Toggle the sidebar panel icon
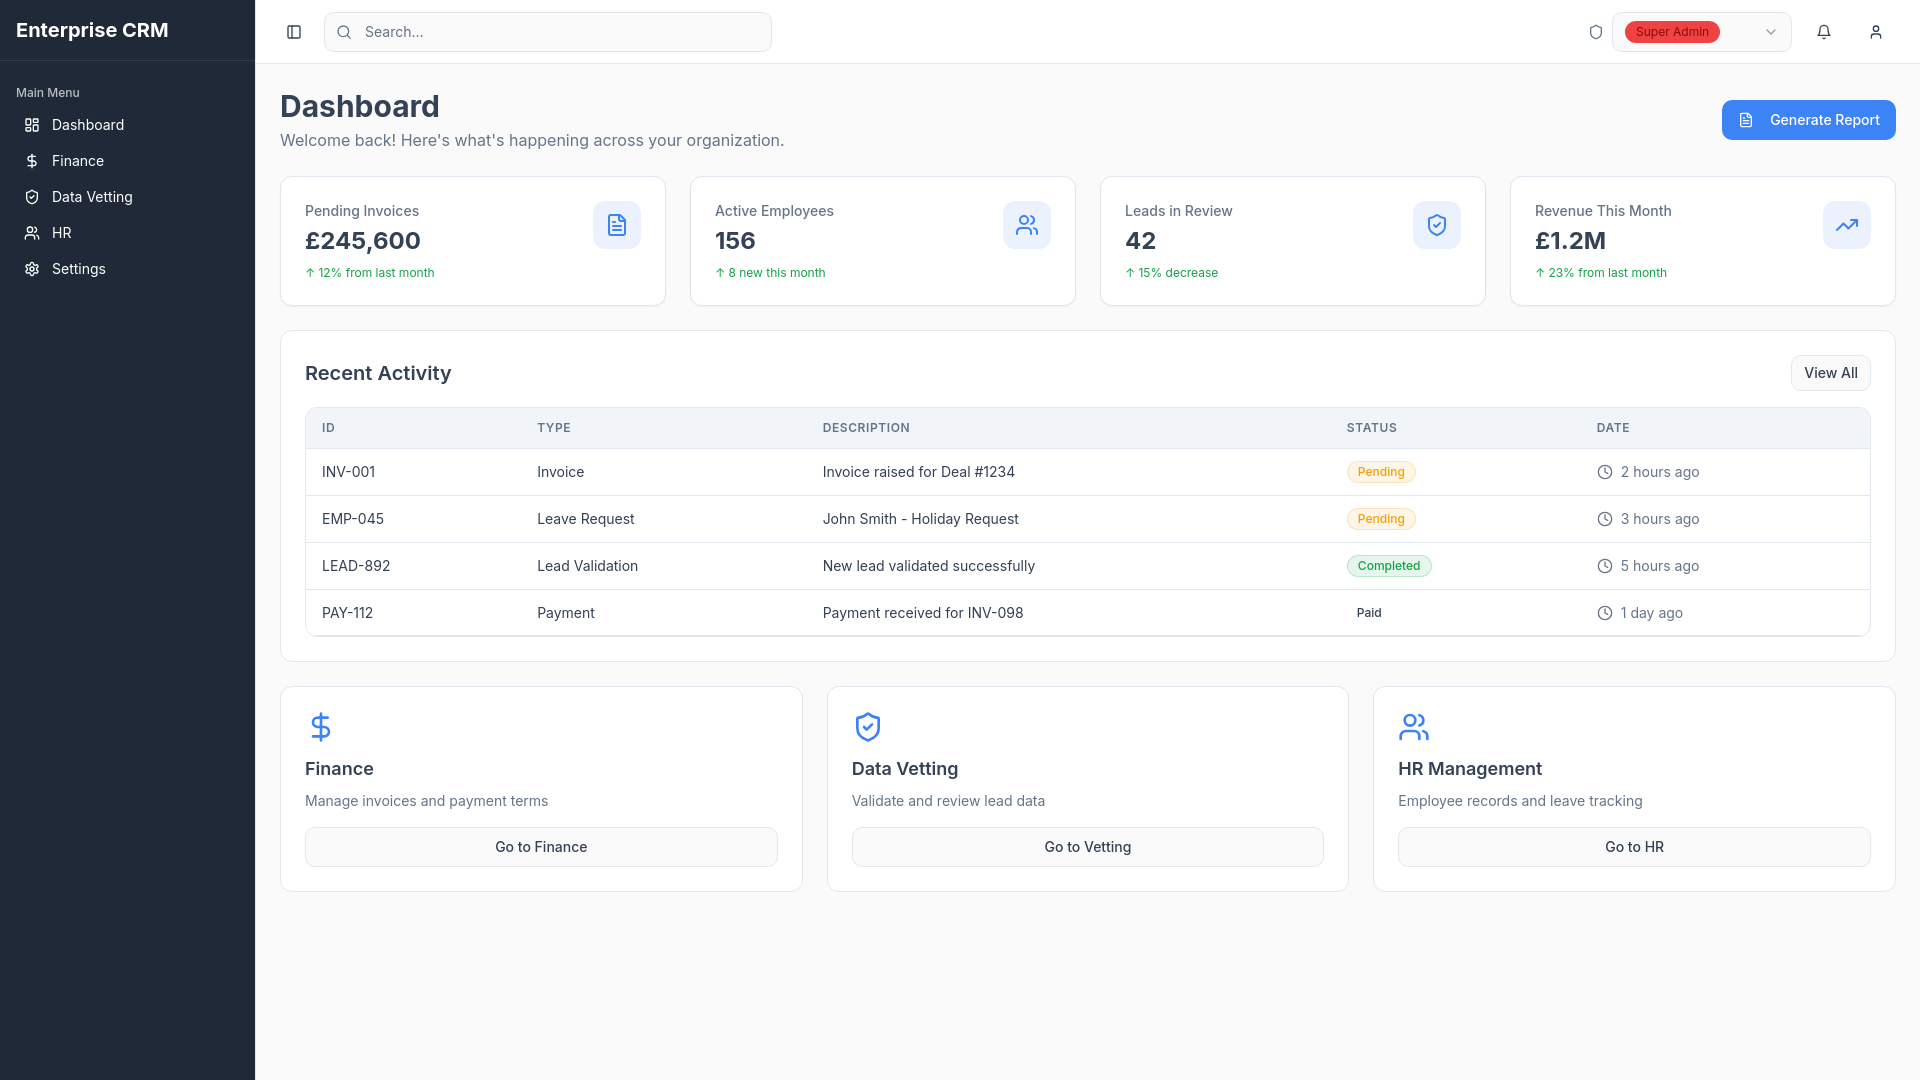This screenshot has width=1920, height=1080. [294, 32]
